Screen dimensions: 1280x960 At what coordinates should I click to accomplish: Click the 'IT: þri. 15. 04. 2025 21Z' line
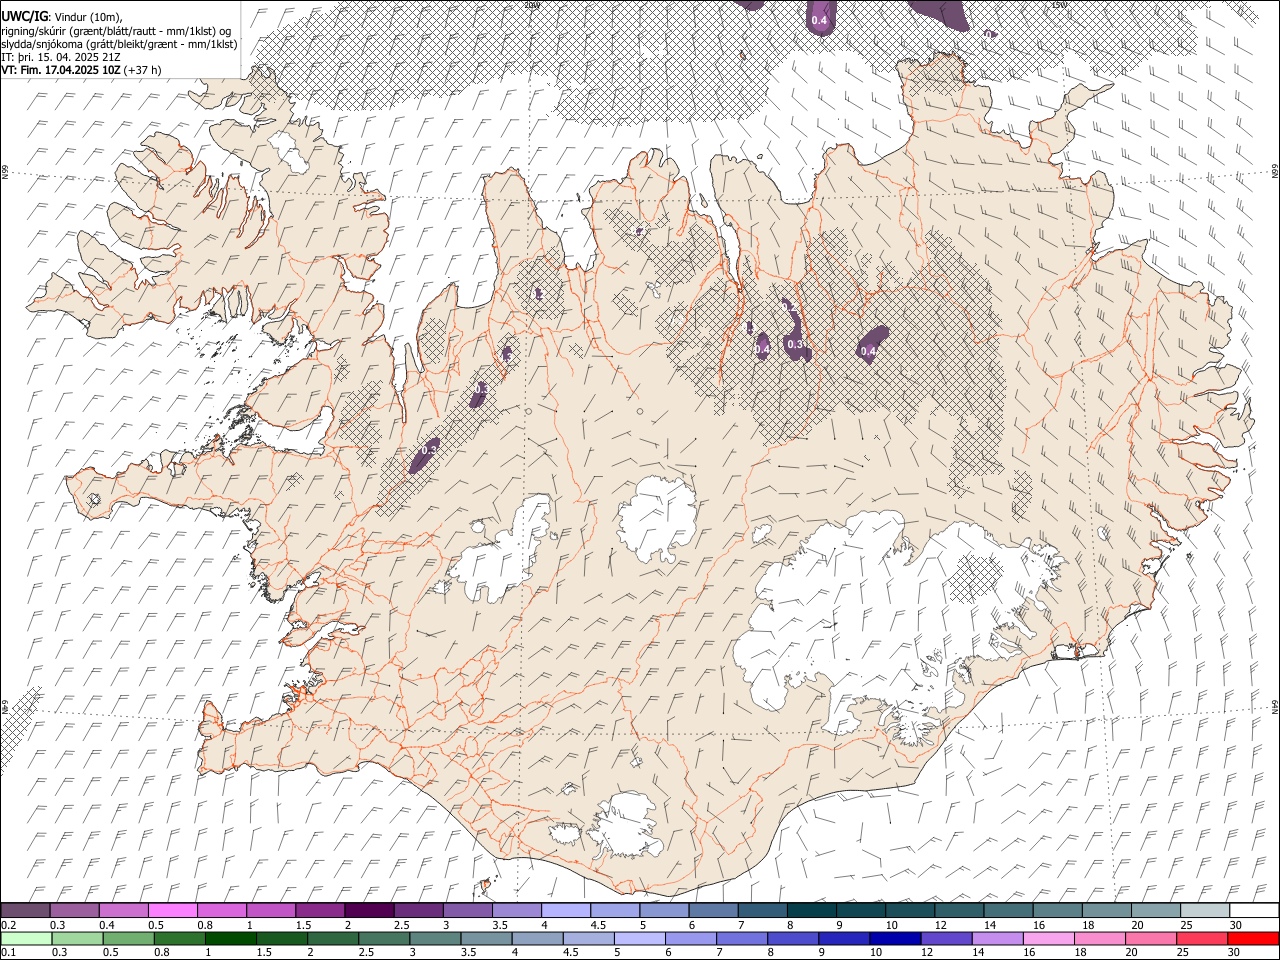(61, 57)
